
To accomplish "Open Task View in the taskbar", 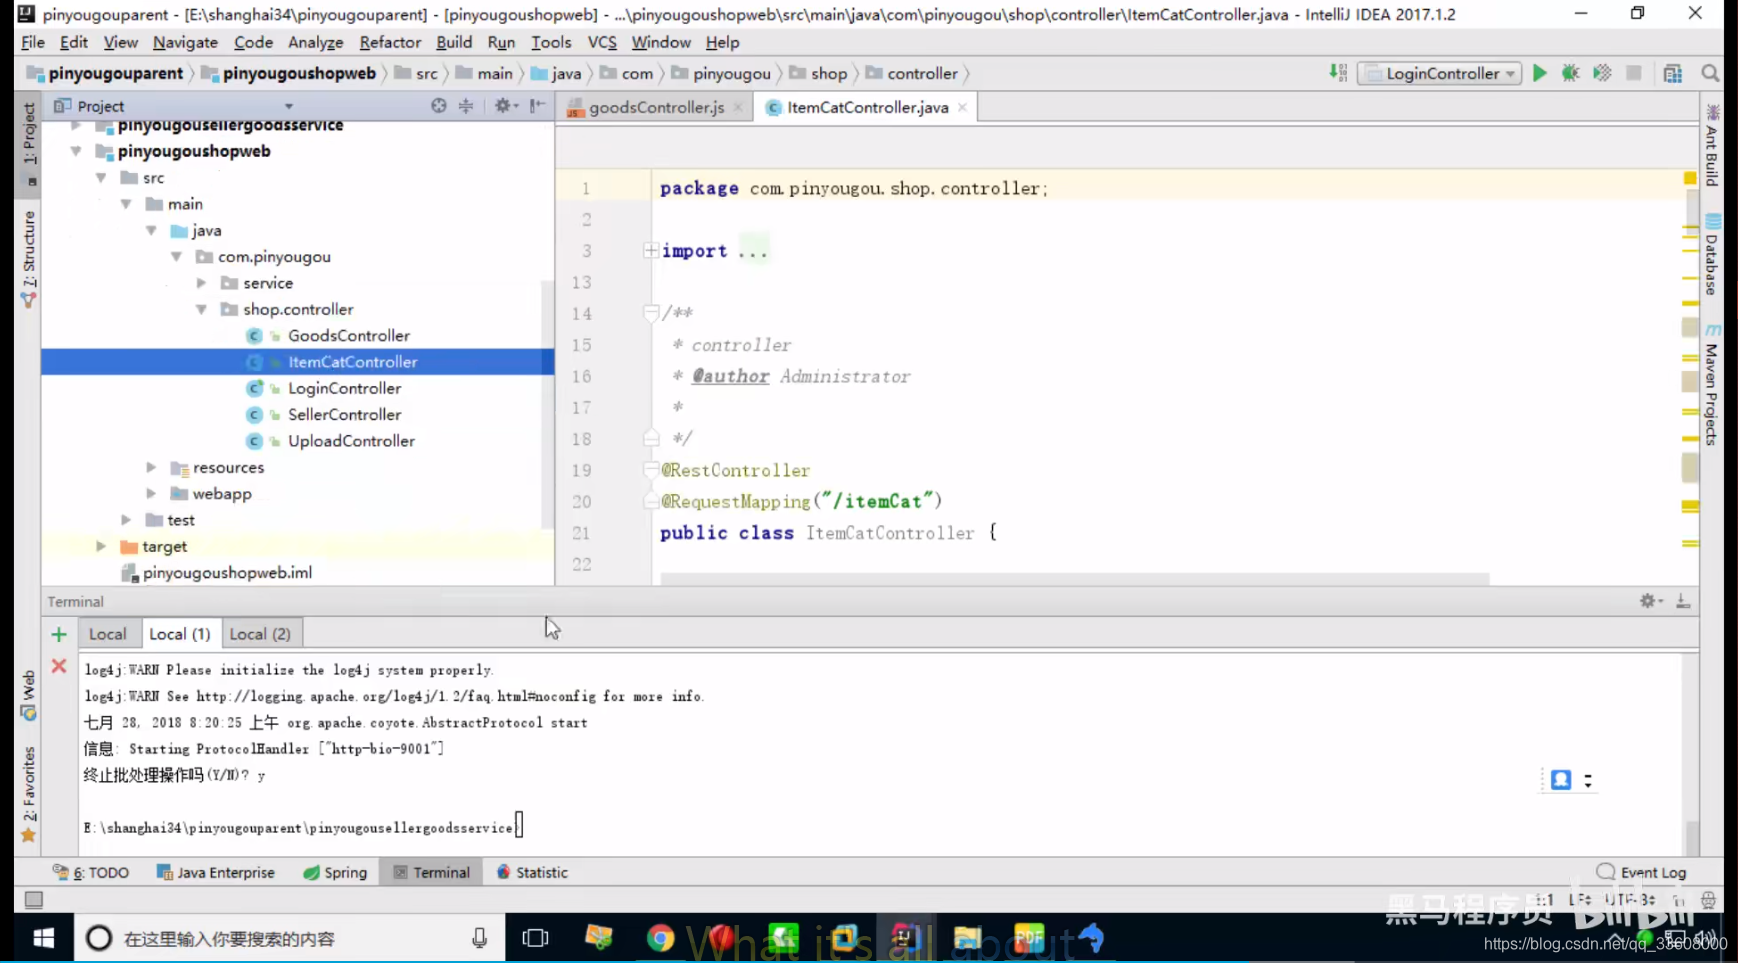I will [536, 938].
